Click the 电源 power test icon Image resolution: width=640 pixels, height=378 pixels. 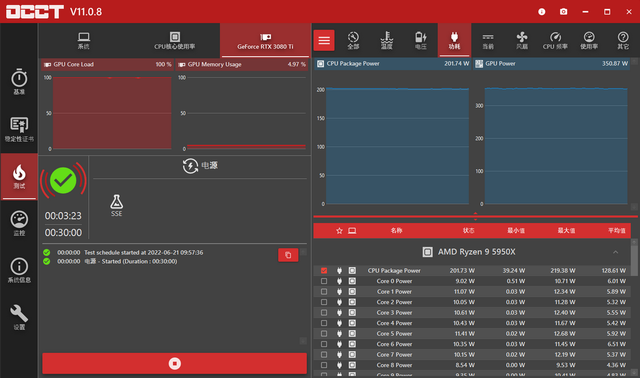[x=190, y=166]
